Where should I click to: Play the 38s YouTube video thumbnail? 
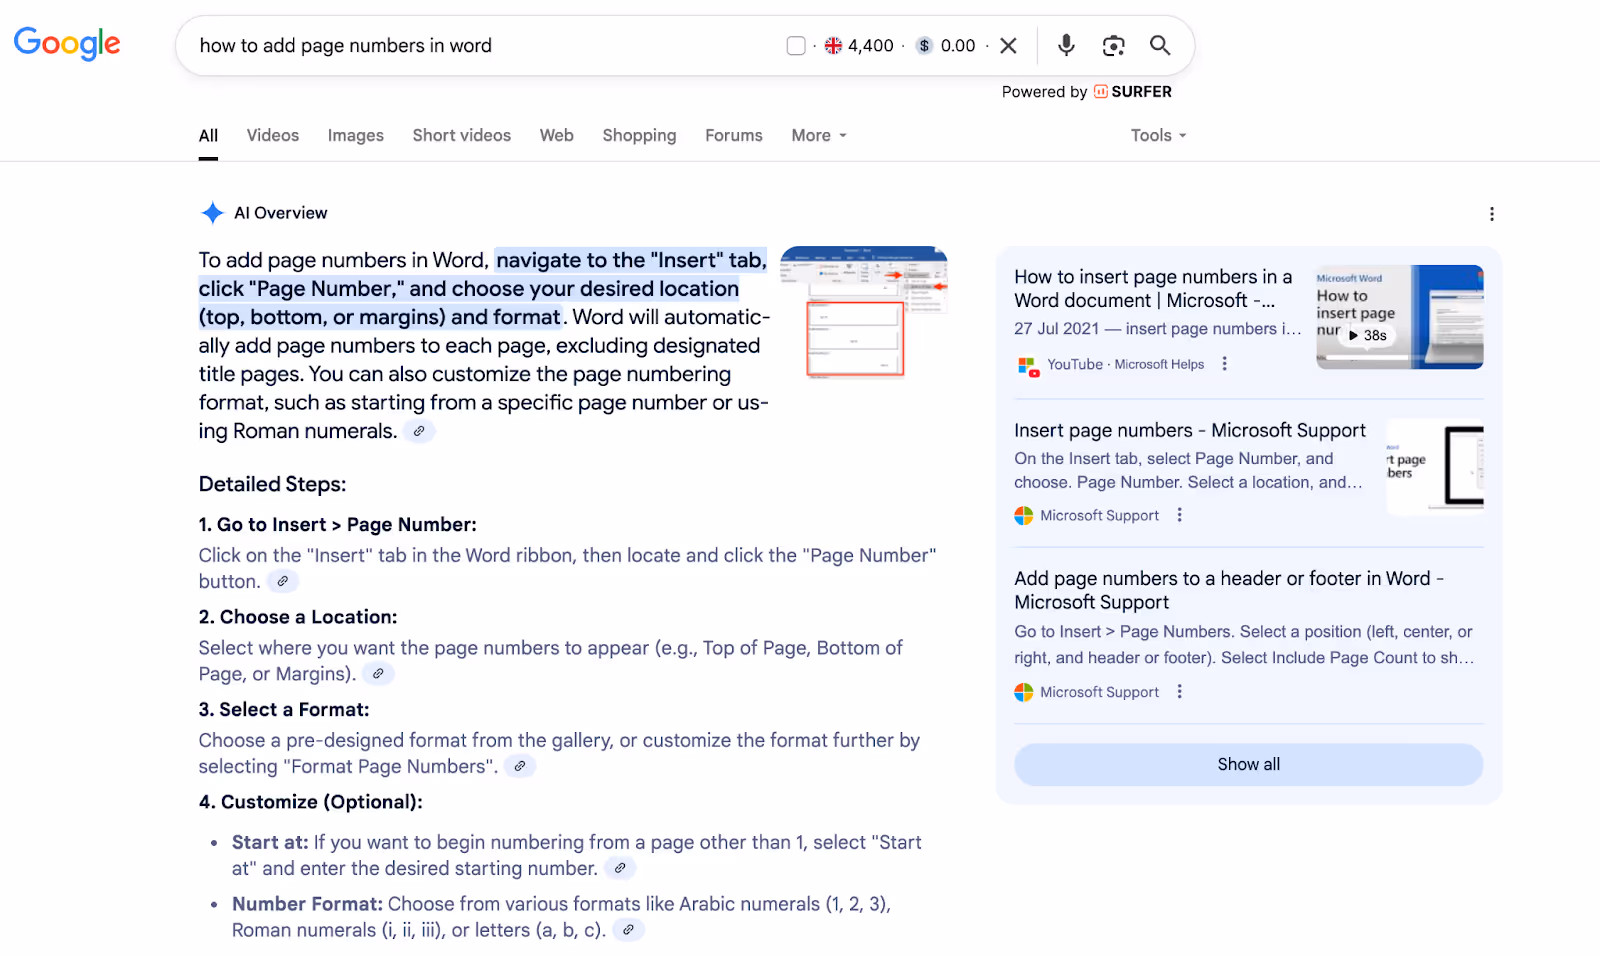click(1399, 317)
